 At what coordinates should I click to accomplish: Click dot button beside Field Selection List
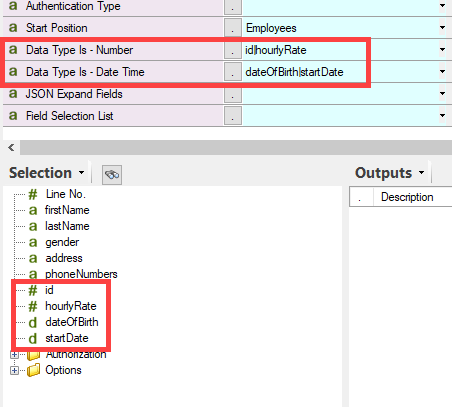coord(233,116)
